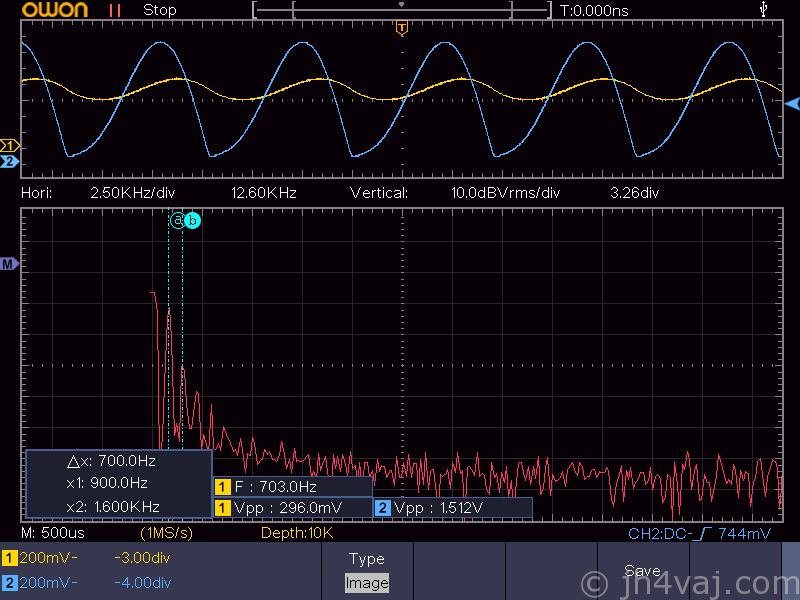Viewport: 800px width, 600px height.
Task: Click the x1: 900.0Hz cursor readout
Action: point(107,483)
